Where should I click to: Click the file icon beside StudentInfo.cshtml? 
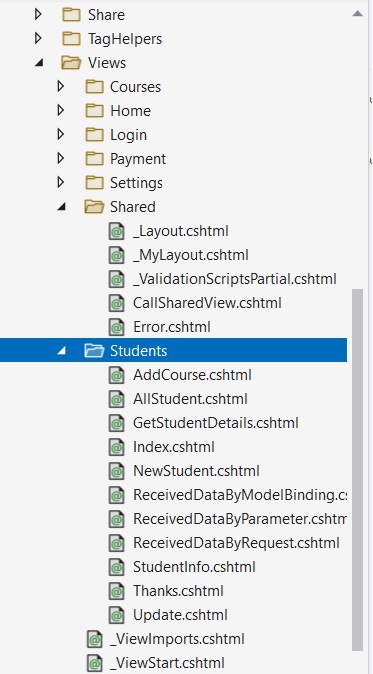(117, 567)
